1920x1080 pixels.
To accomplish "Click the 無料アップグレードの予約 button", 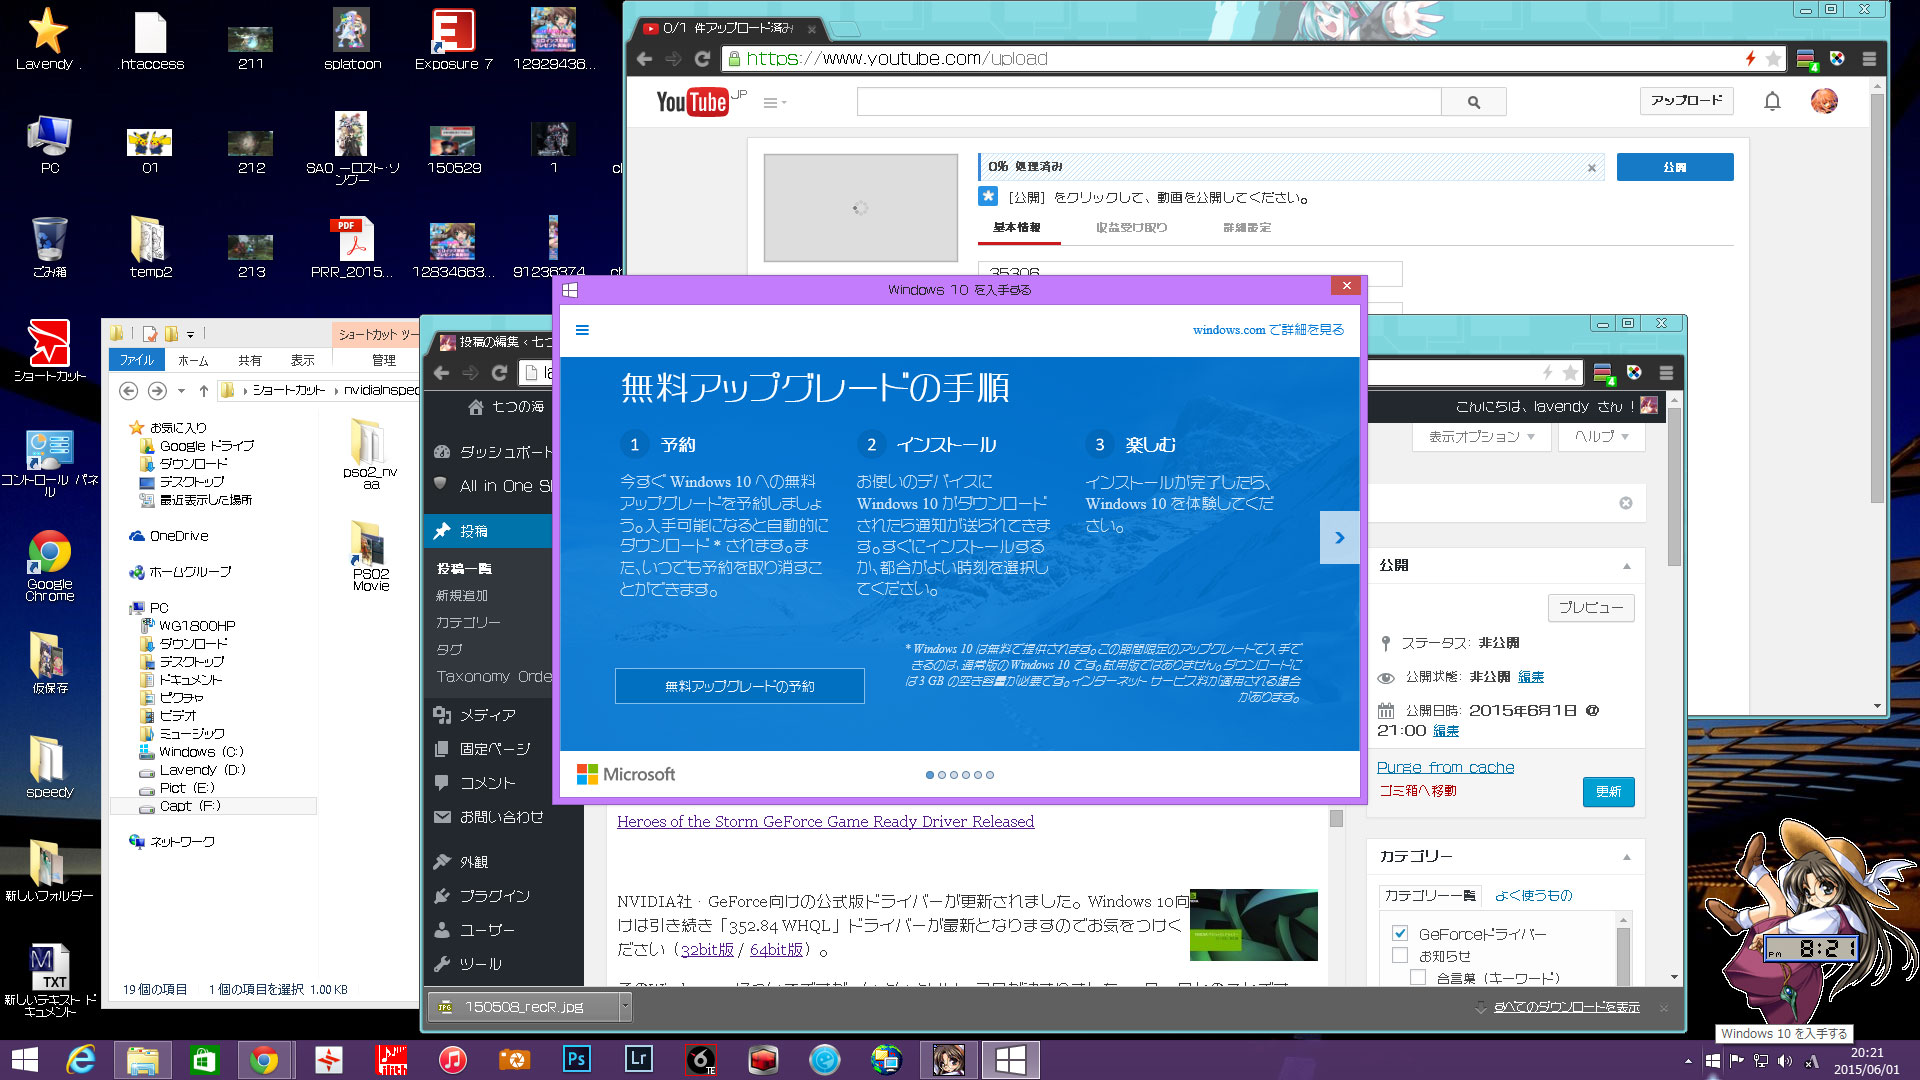I will click(739, 686).
